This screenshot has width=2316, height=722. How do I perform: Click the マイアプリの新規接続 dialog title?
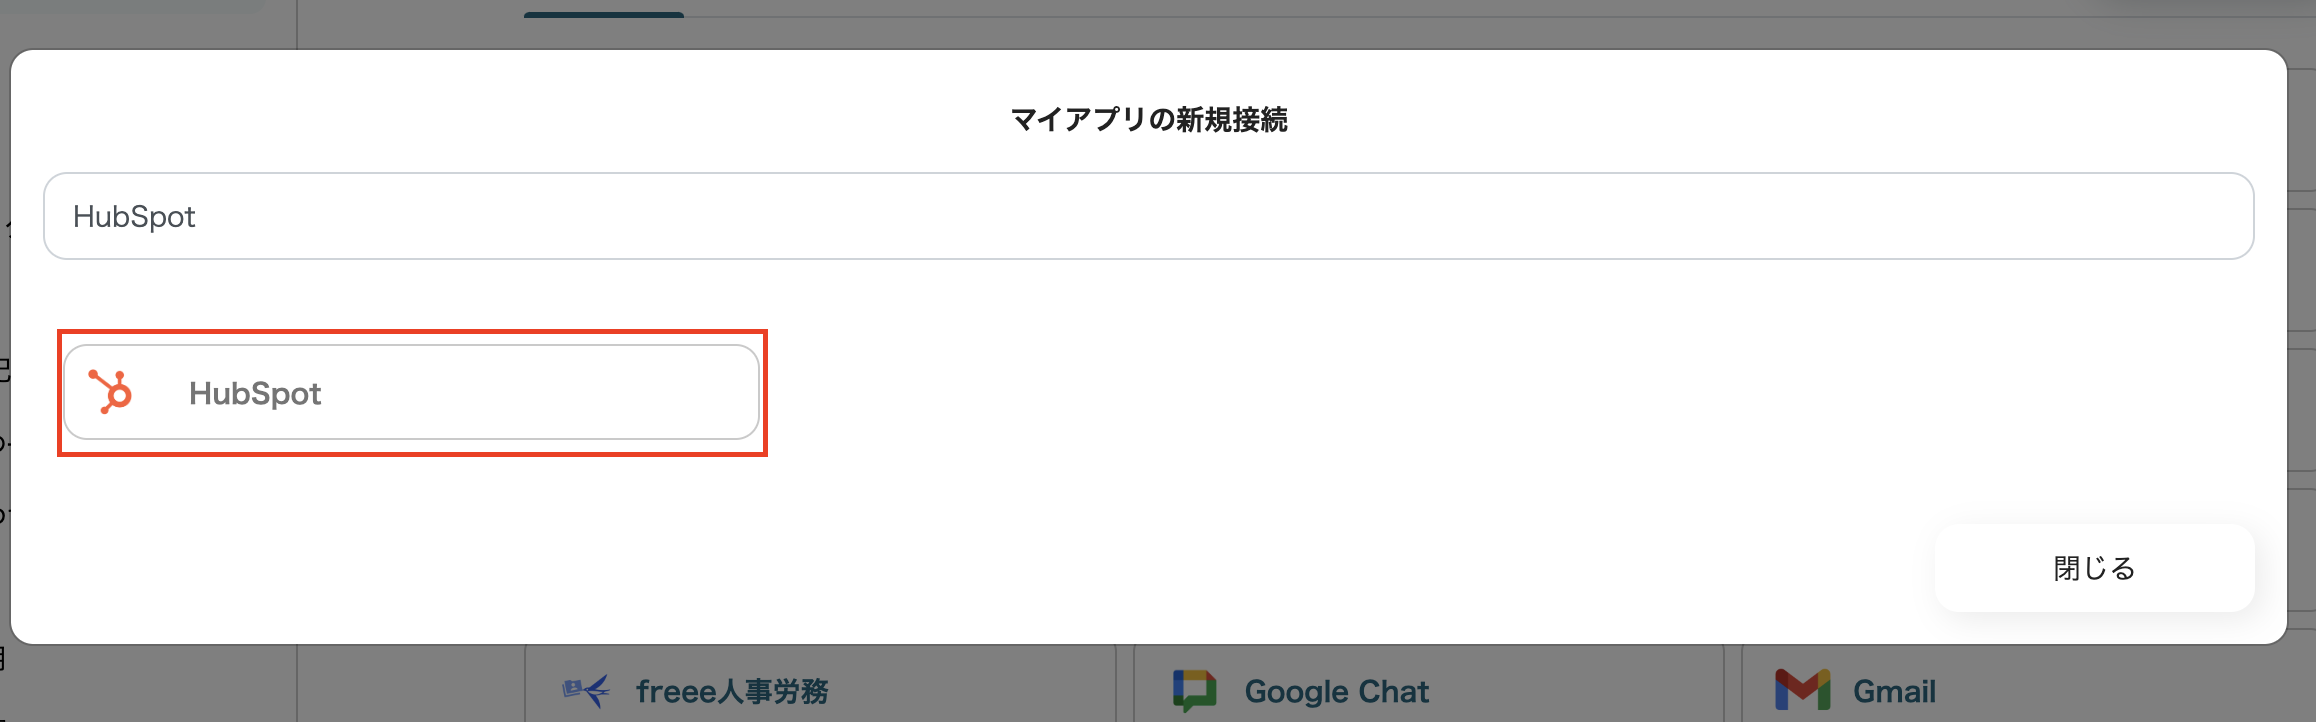pyautogui.click(x=1148, y=120)
